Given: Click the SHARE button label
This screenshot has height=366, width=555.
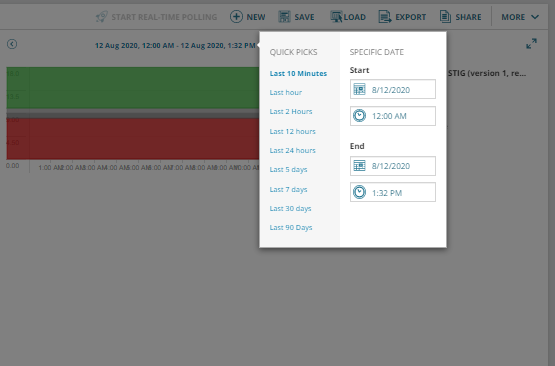Looking at the screenshot, I should (468, 17).
